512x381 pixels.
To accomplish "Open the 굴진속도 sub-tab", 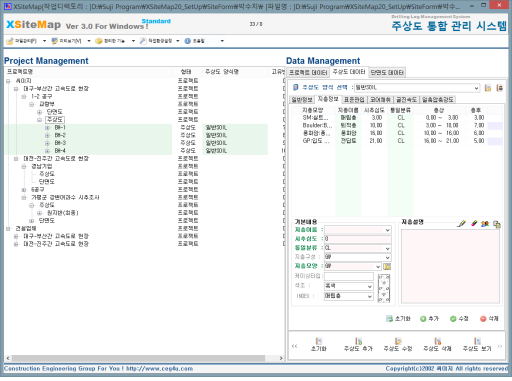I will point(406,100).
